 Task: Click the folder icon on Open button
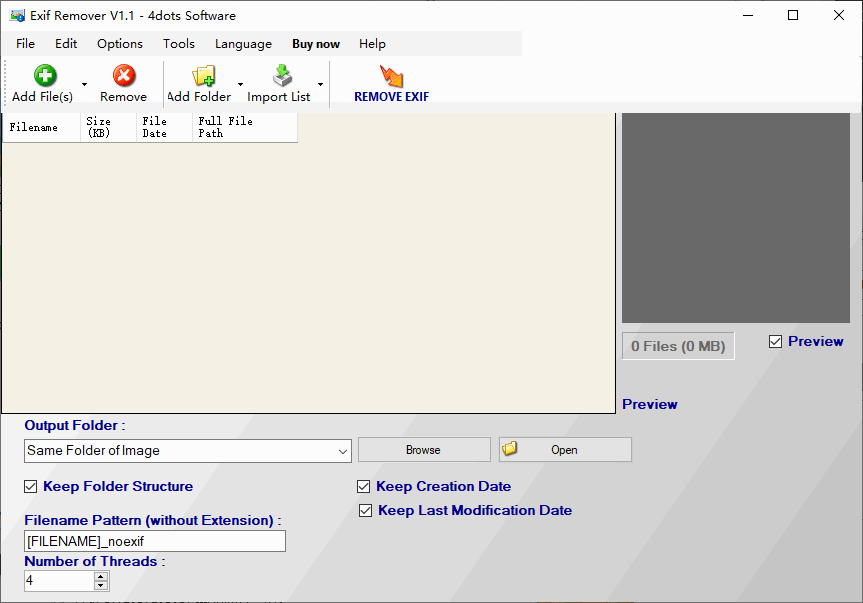coord(510,448)
